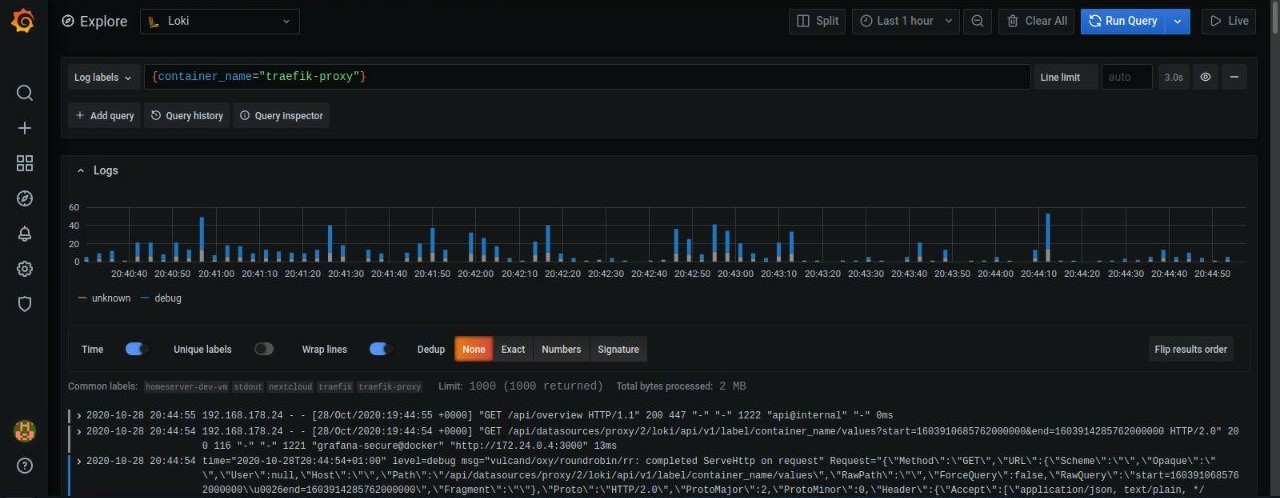Open the Server Admin shield icon

[25, 304]
